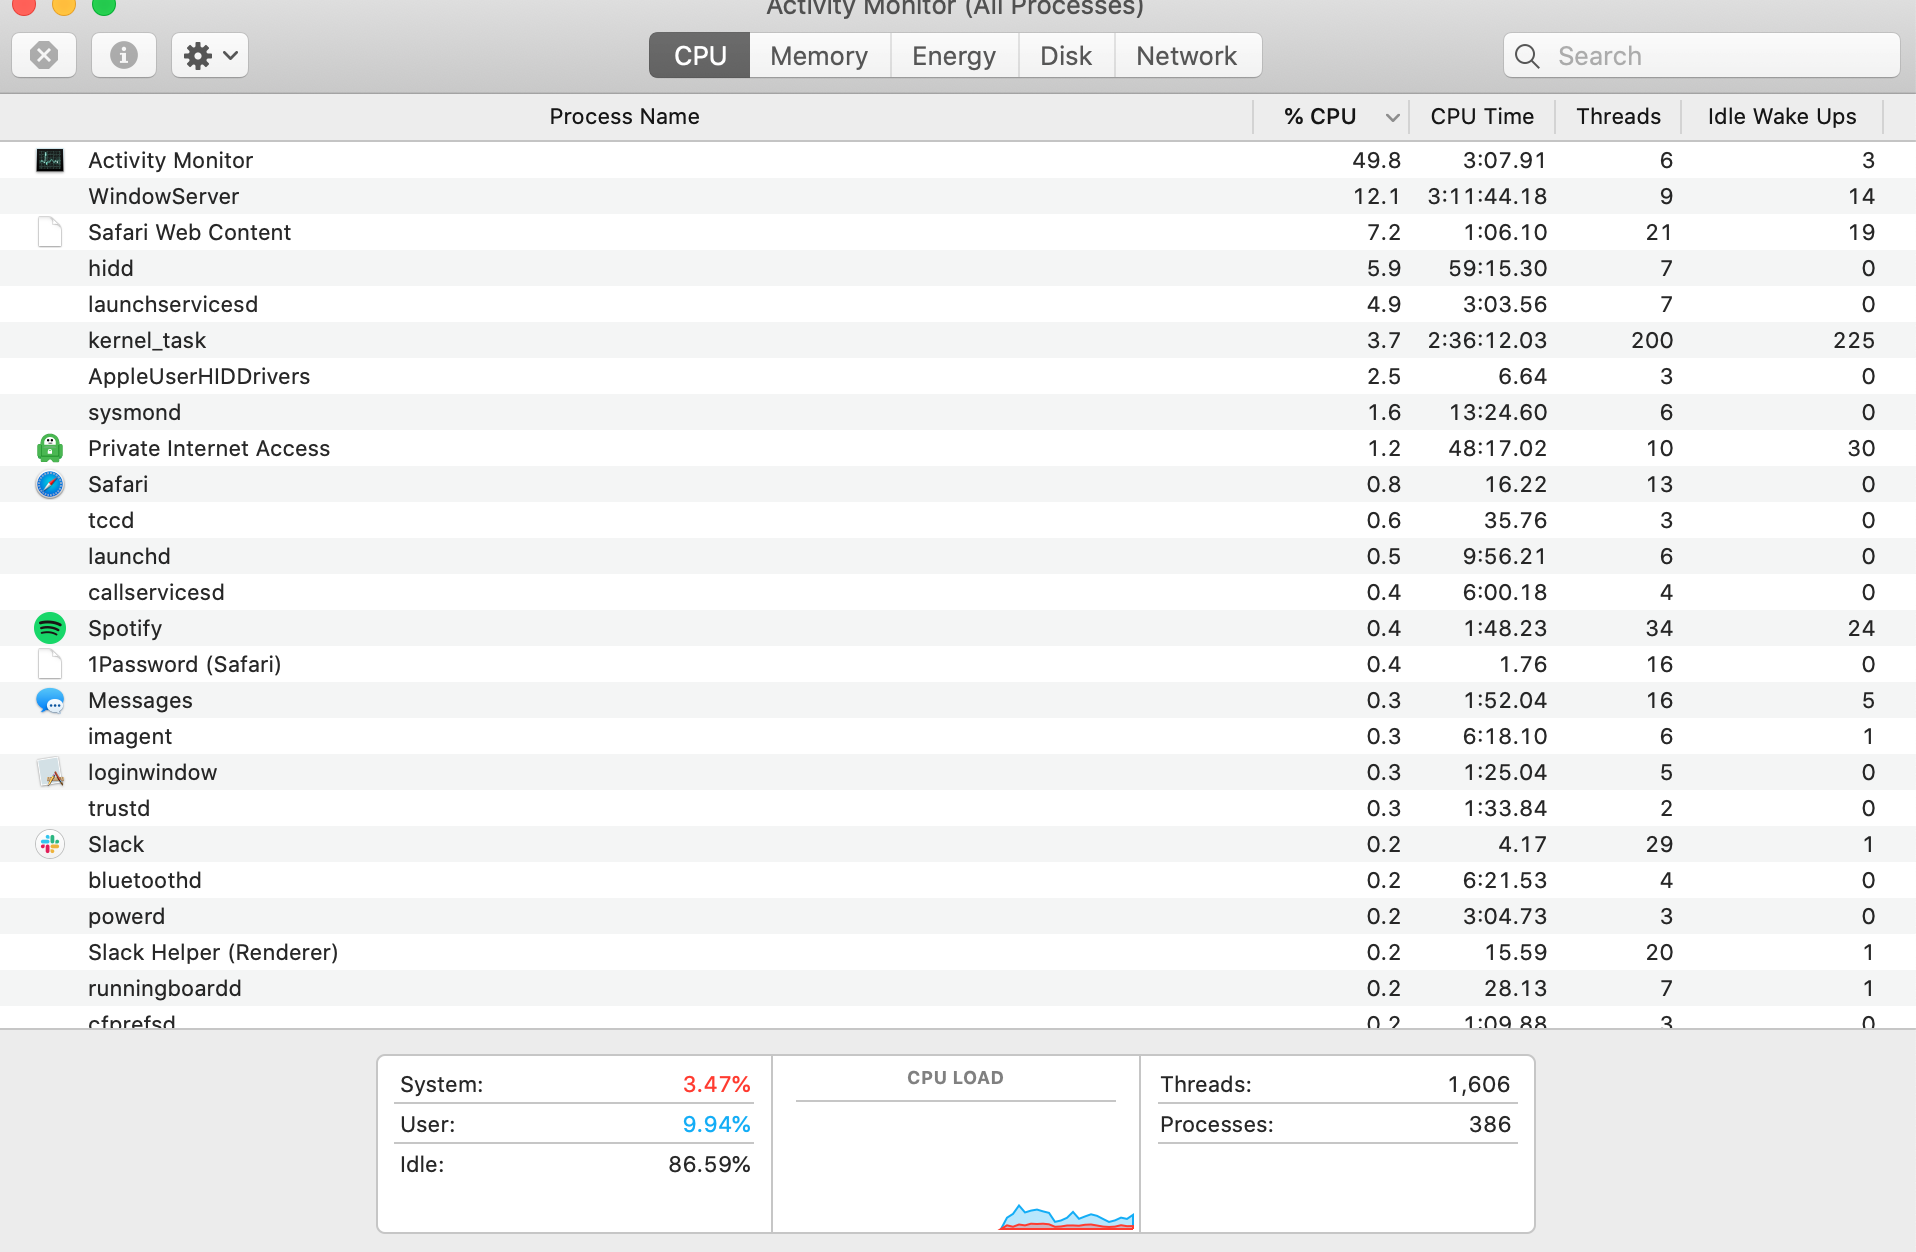Click the Messages process name

(x=140, y=701)
